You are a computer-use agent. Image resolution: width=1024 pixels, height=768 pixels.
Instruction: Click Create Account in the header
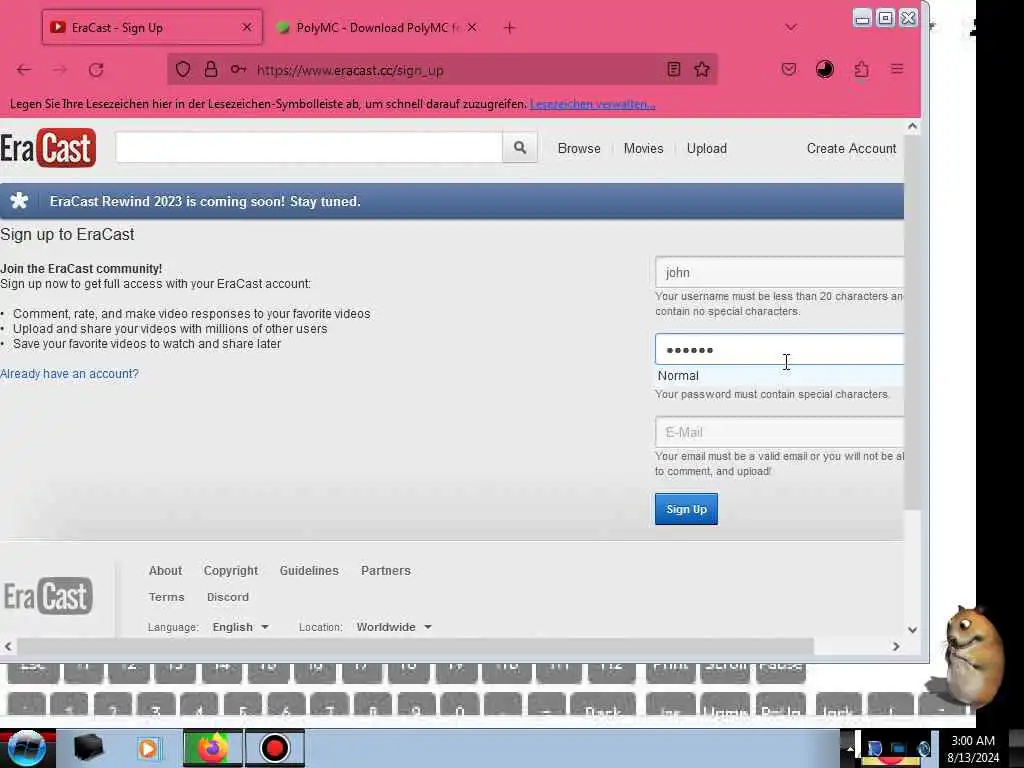pyautogui.click(x=851, y=148)
